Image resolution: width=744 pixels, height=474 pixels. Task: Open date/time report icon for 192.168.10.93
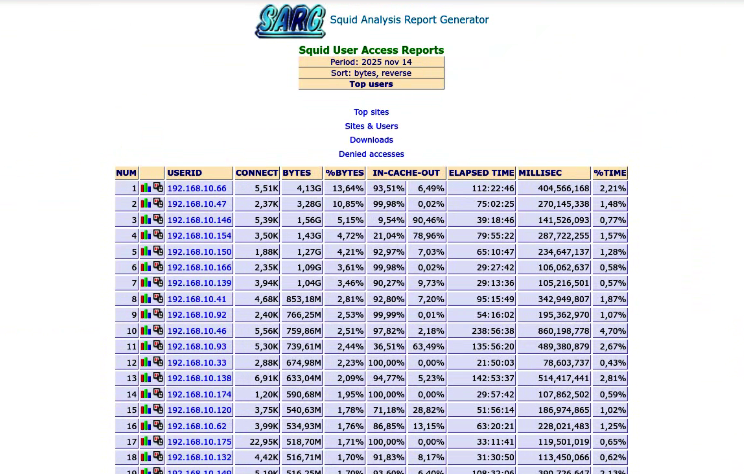click(x=158, y=346)
